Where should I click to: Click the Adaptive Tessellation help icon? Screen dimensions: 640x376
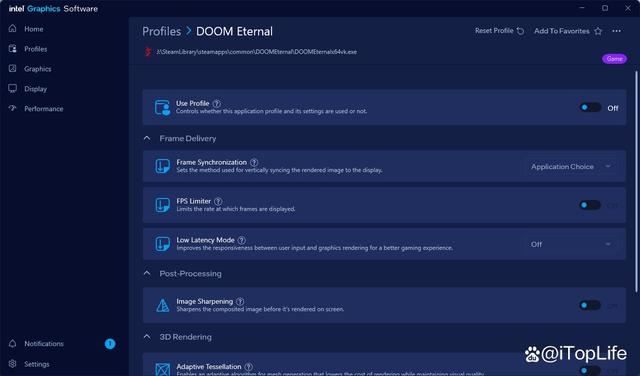click(x=248, y=367)
